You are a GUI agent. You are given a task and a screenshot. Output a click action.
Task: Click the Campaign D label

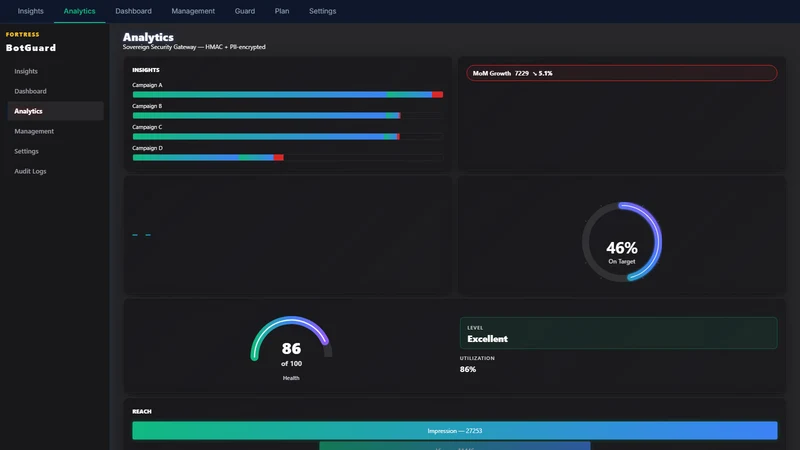[x=147, y=148]
